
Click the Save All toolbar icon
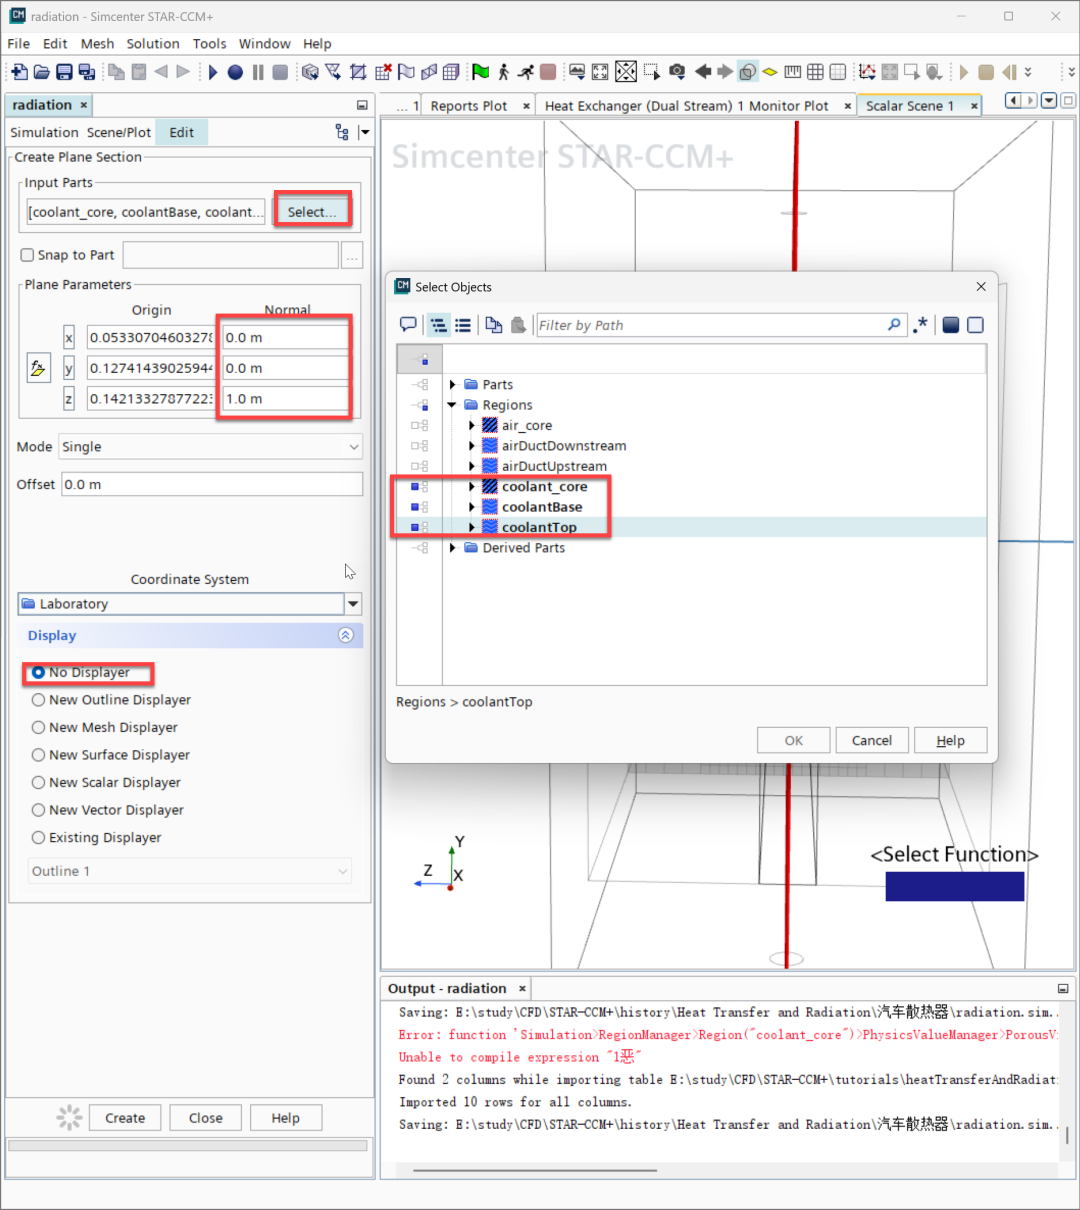pos(87,72)
